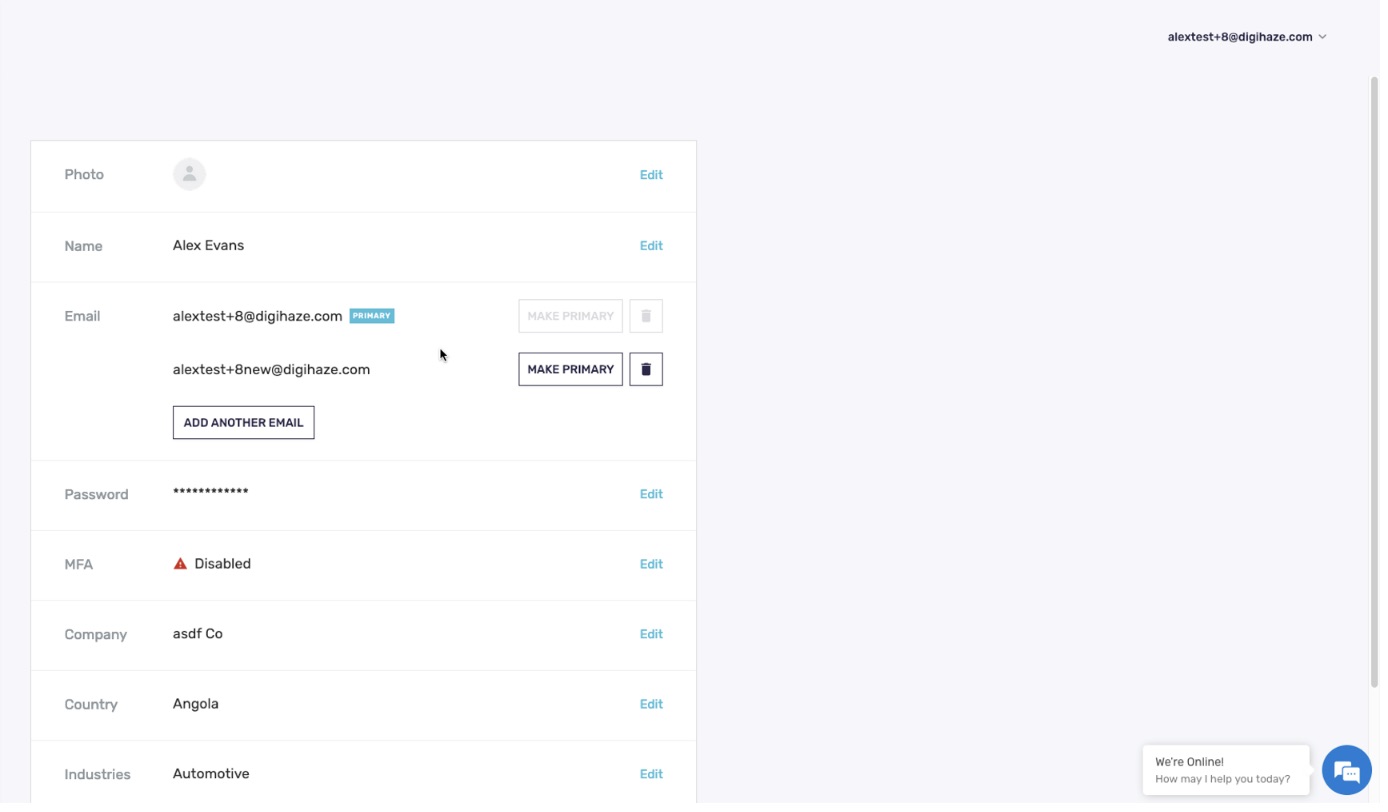
Task: Edit the Automotive industries field
Action: (651, 775)
